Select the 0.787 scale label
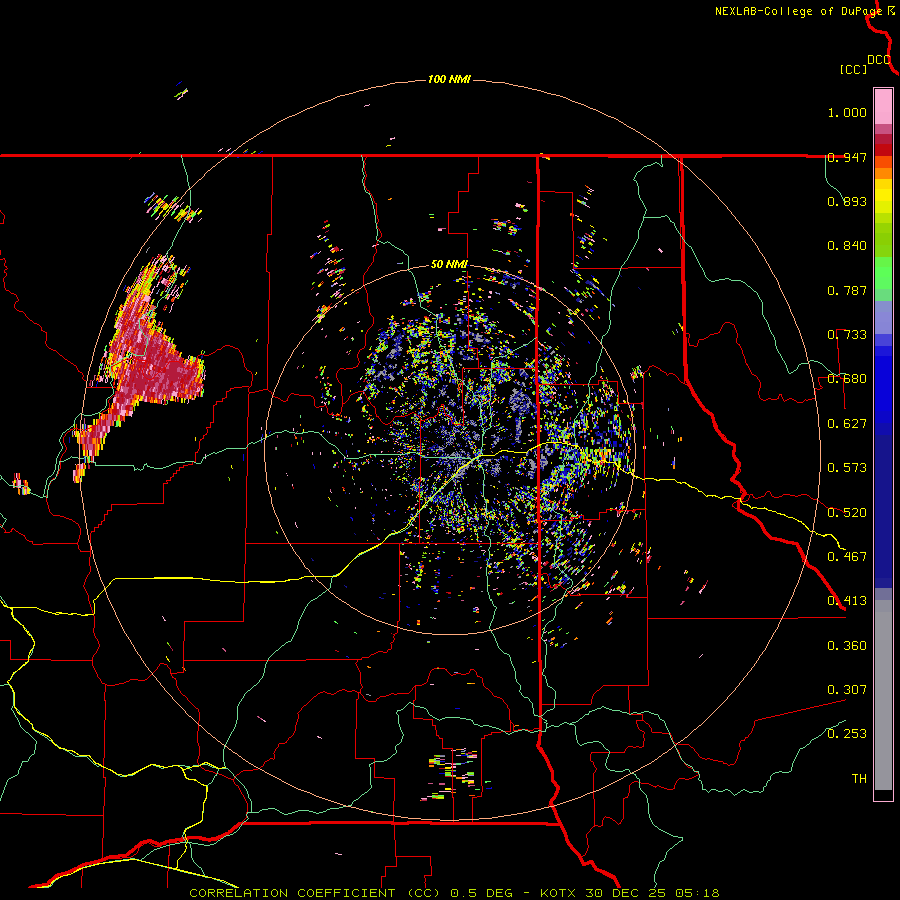This screenshot has width=900, height=900. tap(847, 290)
